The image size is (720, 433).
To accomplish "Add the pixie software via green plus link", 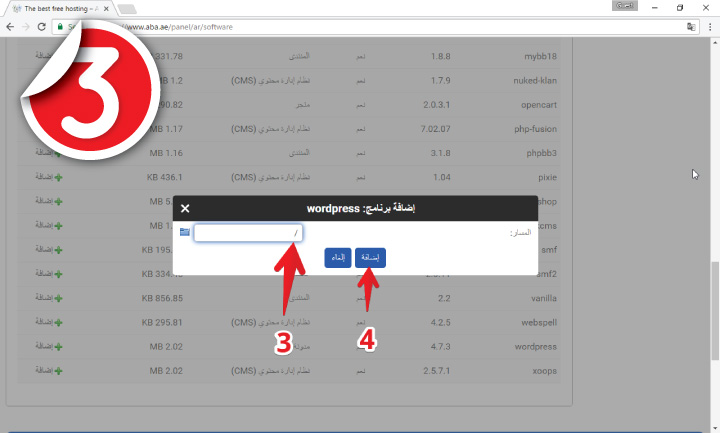I will pyautogui.click(x=49, y=177).
